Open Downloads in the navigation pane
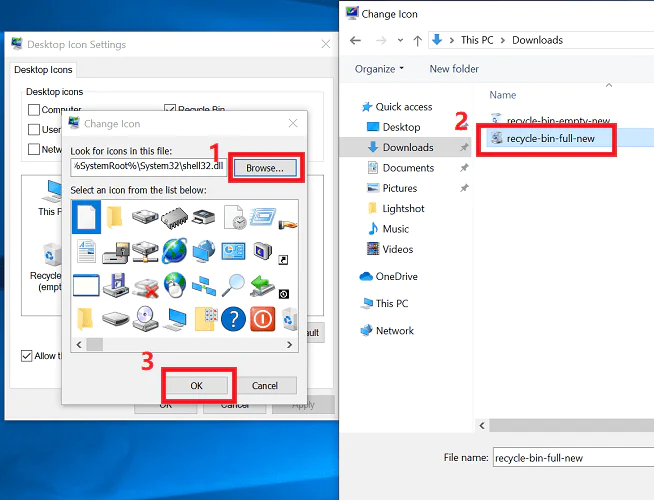The image size is (654, 500). (407, 147)
